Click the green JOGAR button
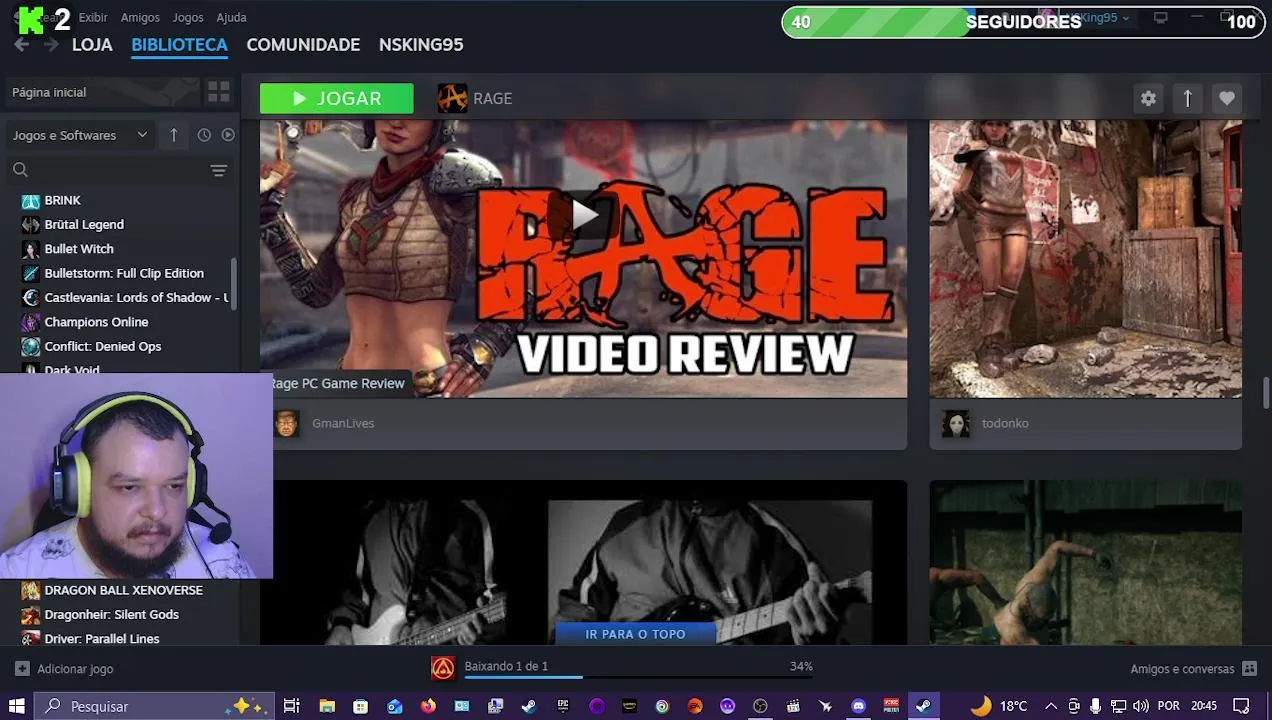 pyautogui.click(x=336, y=98)
